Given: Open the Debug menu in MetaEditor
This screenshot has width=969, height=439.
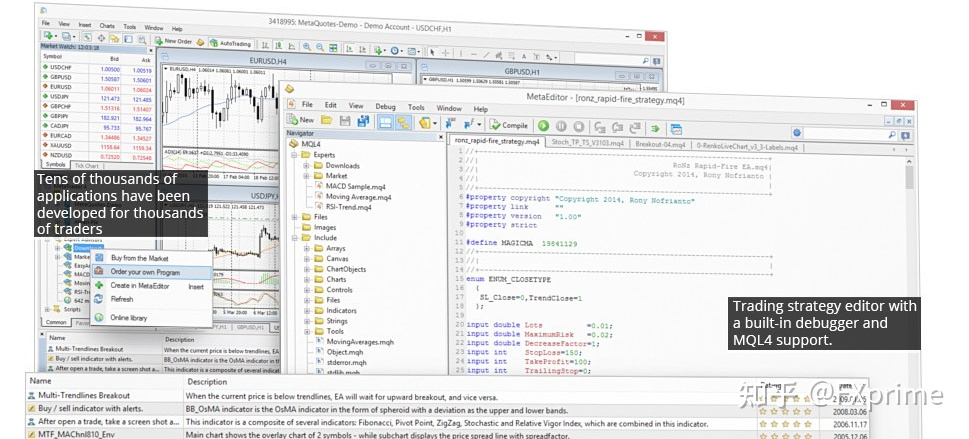Looking at the screenshot, I should coord(385,106).
